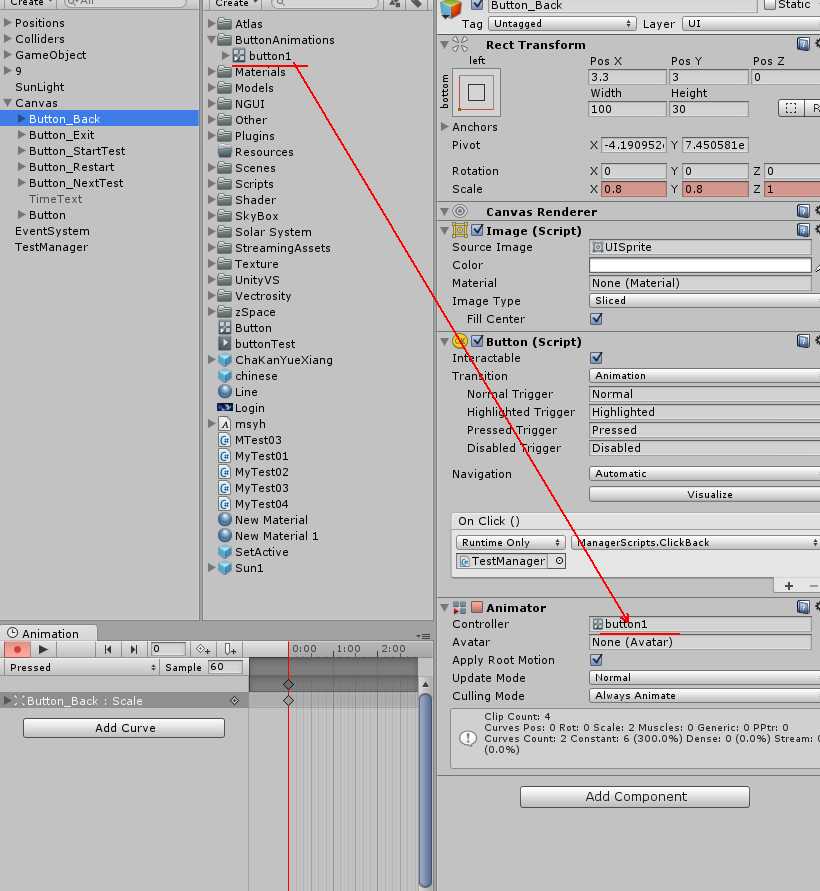Open the Button (Script) help icon
Image resolution: width=820 pixels, height=891 pixels.
click(803, 341)
